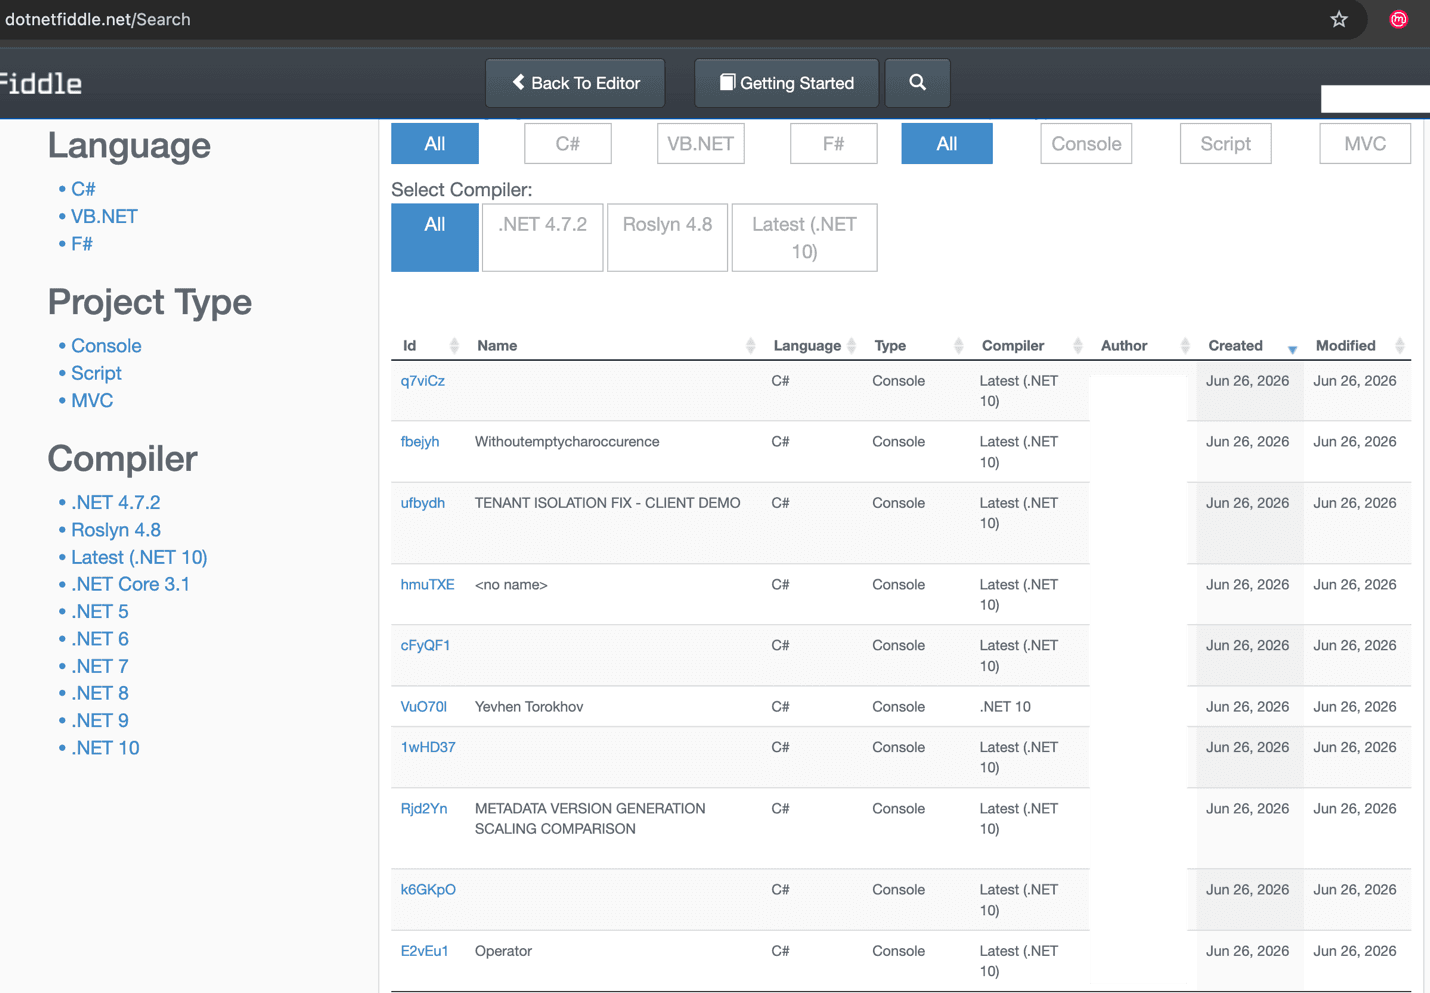Sort table by Author column arrows
1430x993 pixels.
click(x=1185, y=346)
